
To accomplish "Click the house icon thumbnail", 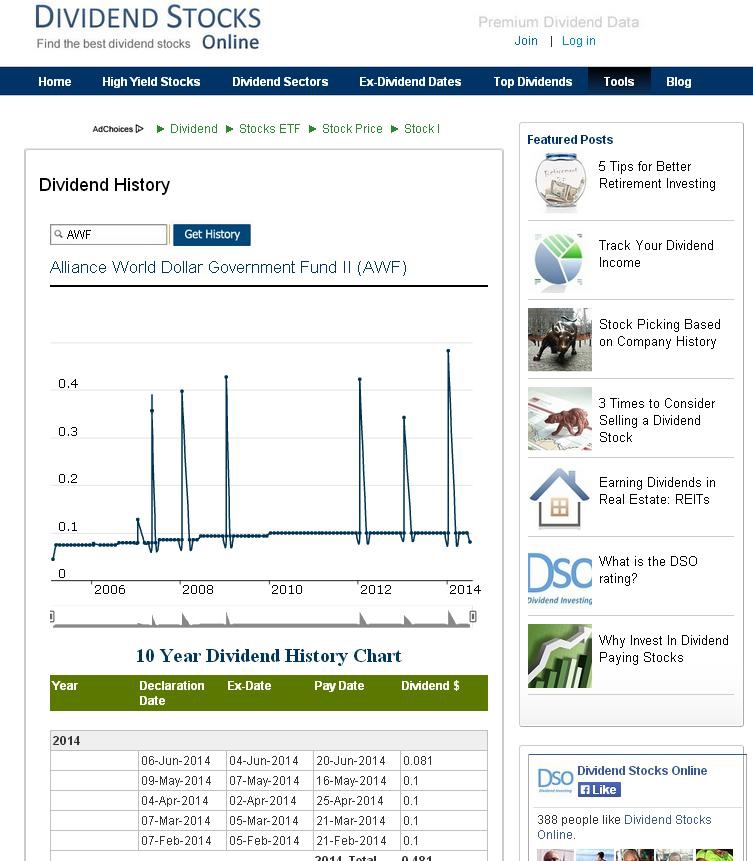I will coord(559,498).
